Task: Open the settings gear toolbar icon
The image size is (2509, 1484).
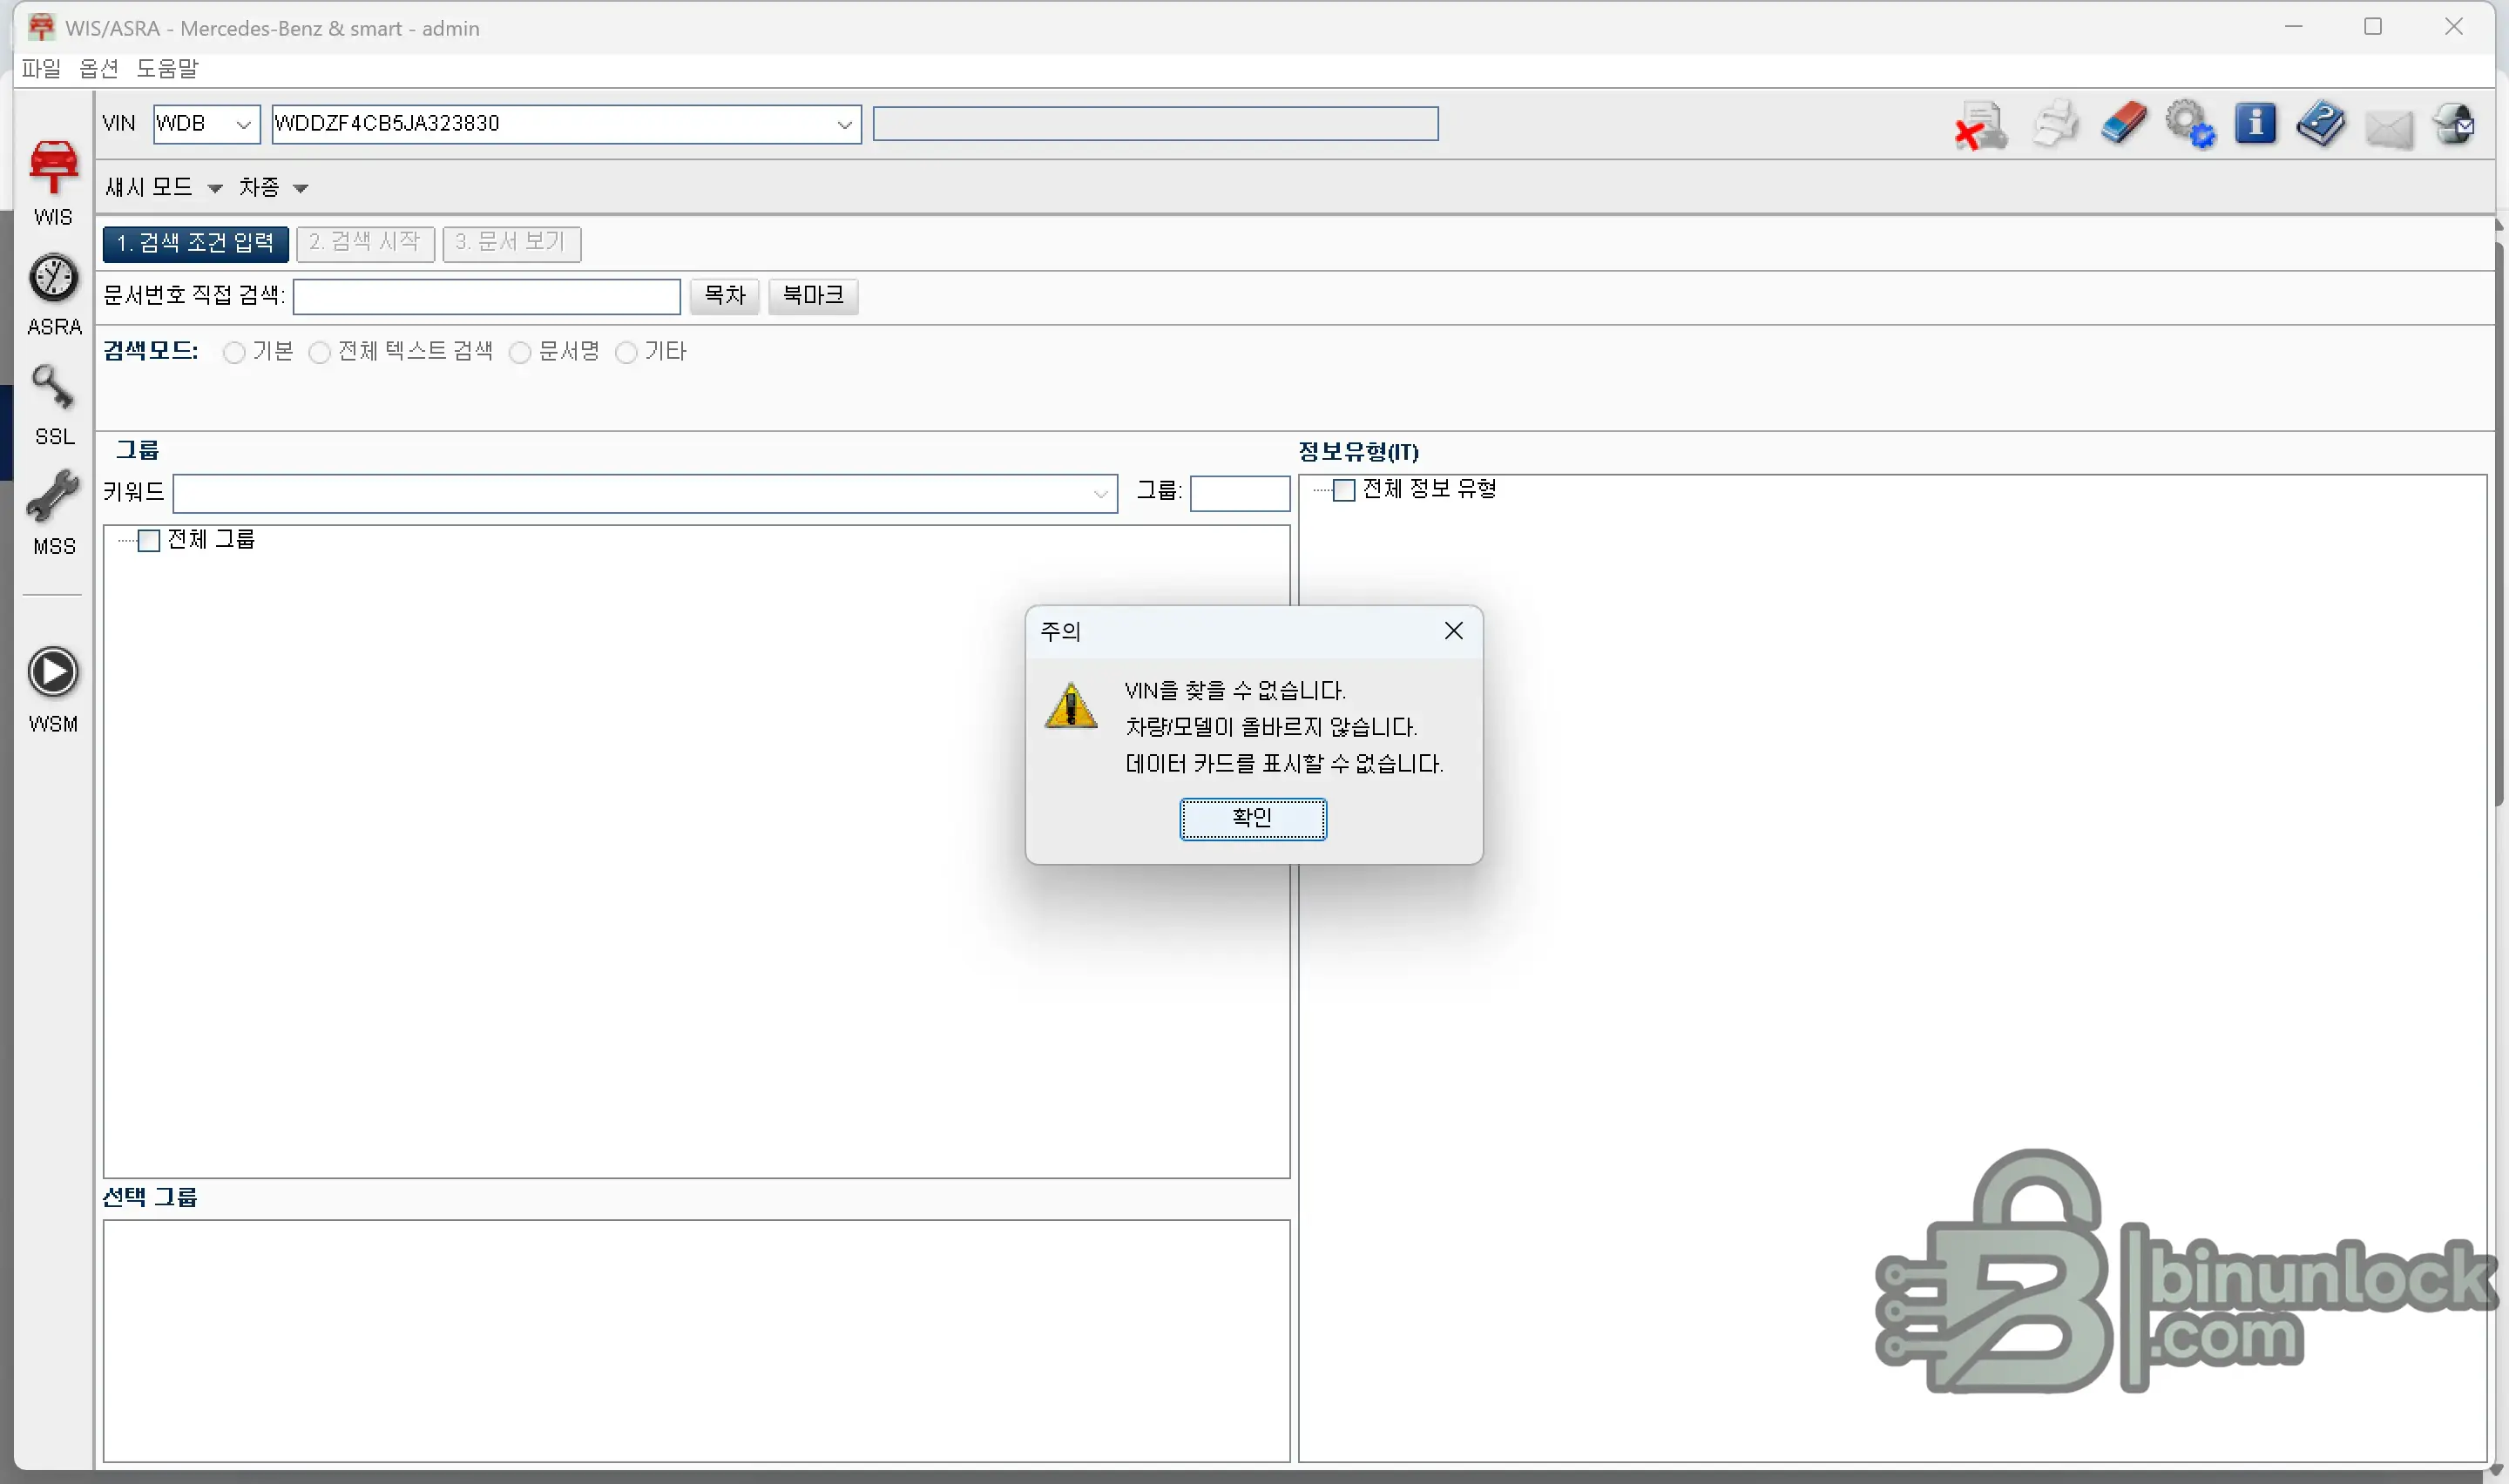Action: [x=2190, y=123]
